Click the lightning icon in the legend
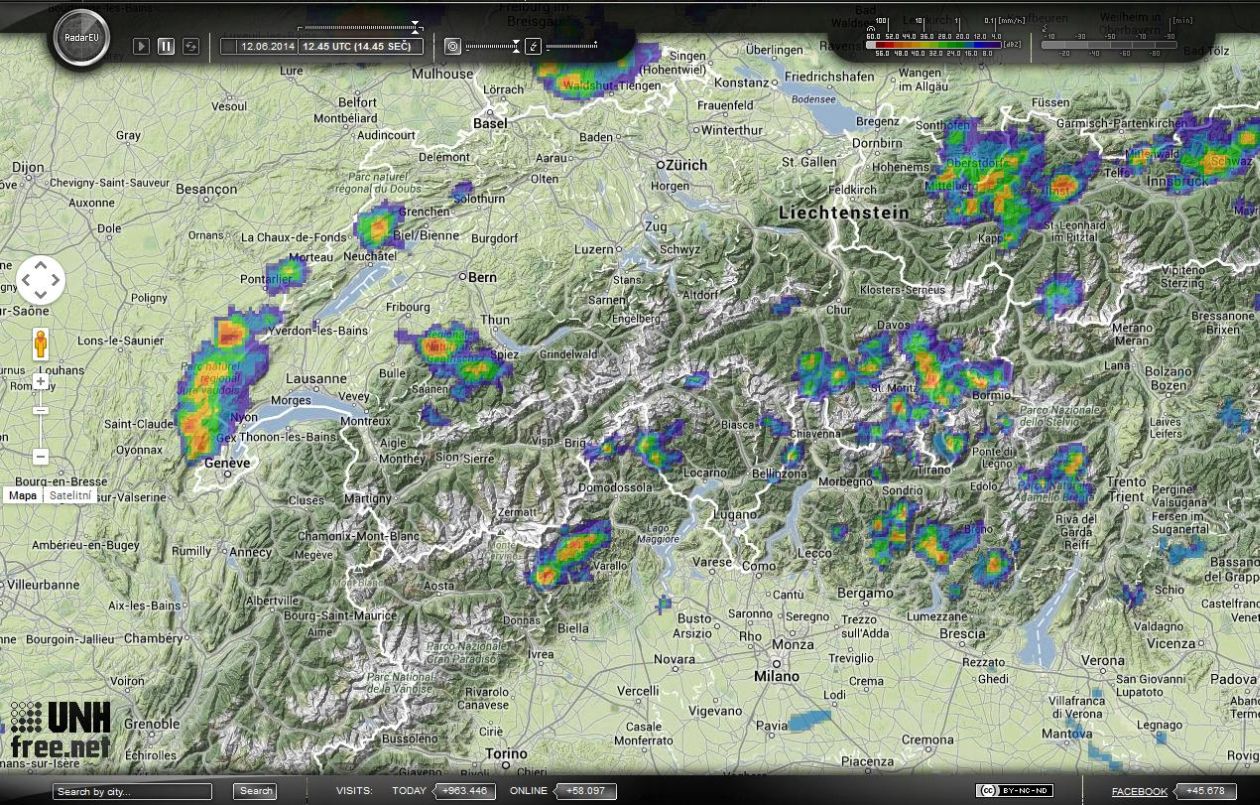 1045,29
